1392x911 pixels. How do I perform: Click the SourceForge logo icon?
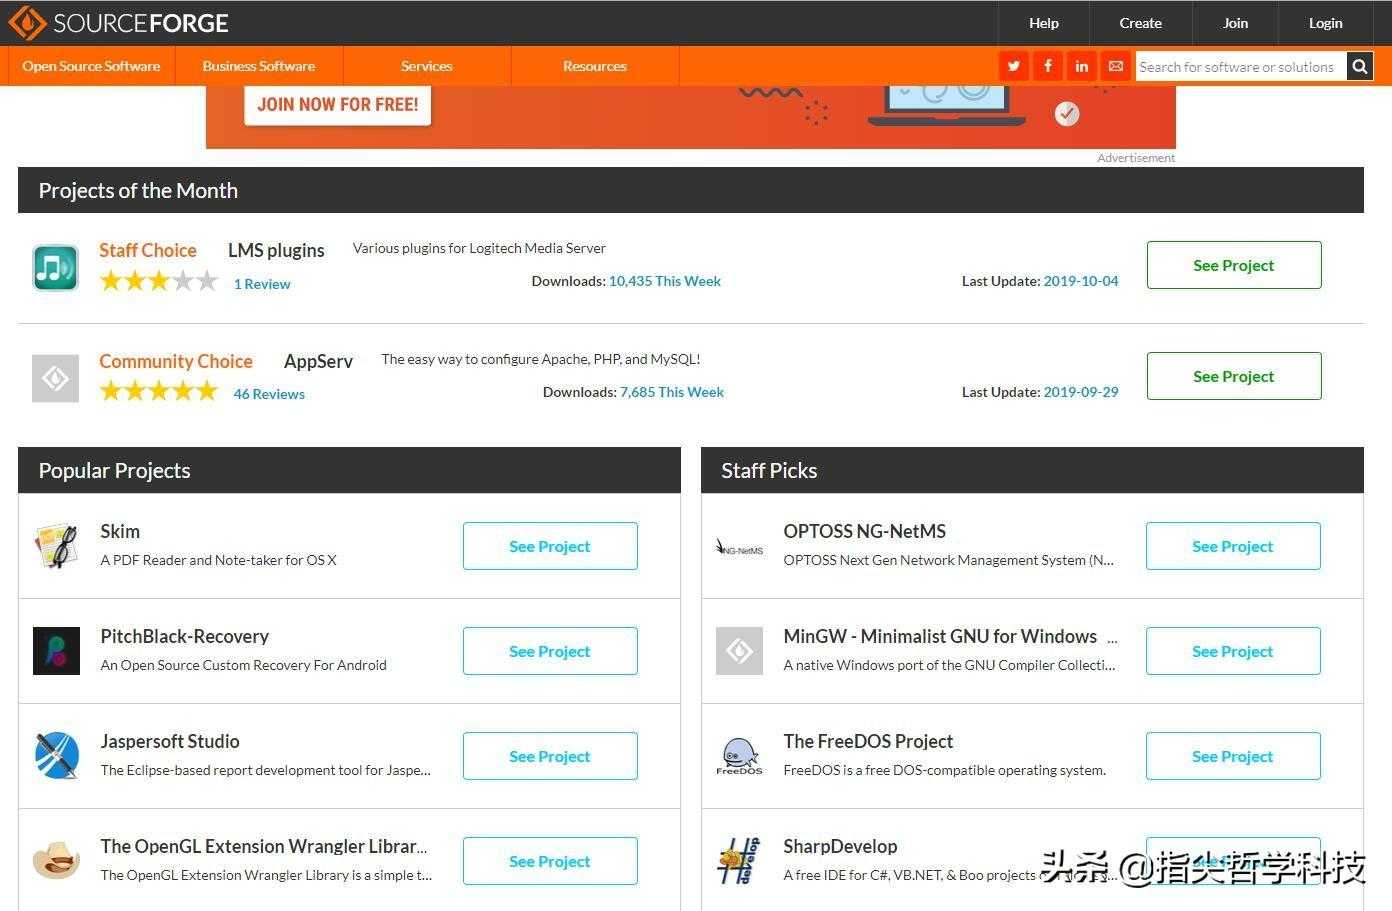(x=27, y=22)
